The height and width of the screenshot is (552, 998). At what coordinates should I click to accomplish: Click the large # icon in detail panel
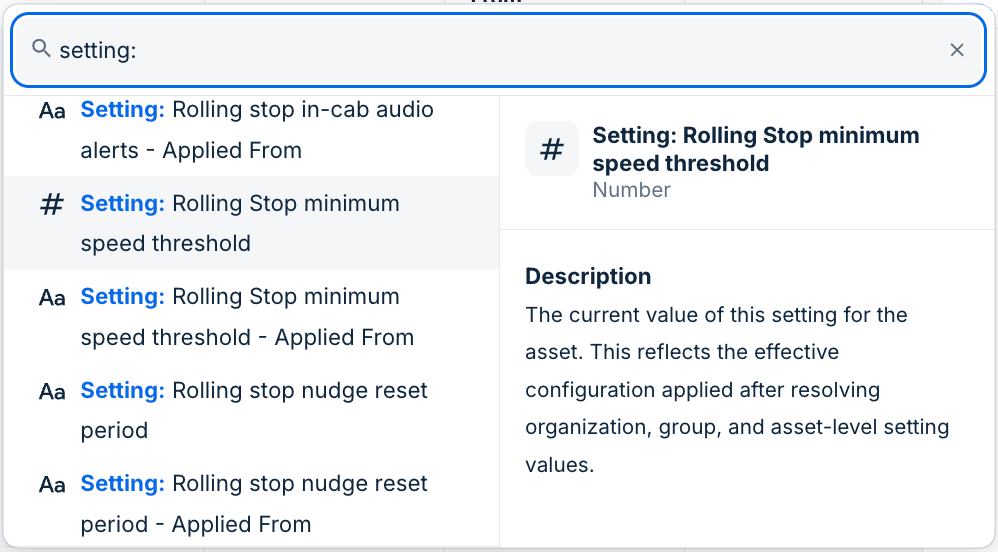click(552, 149)
